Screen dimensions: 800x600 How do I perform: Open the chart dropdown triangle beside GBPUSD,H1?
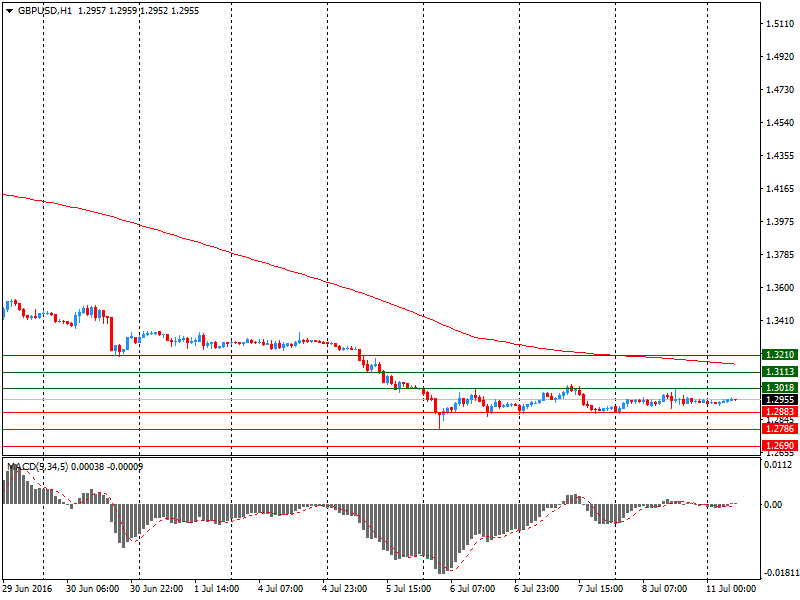click(x=9, y=11)
